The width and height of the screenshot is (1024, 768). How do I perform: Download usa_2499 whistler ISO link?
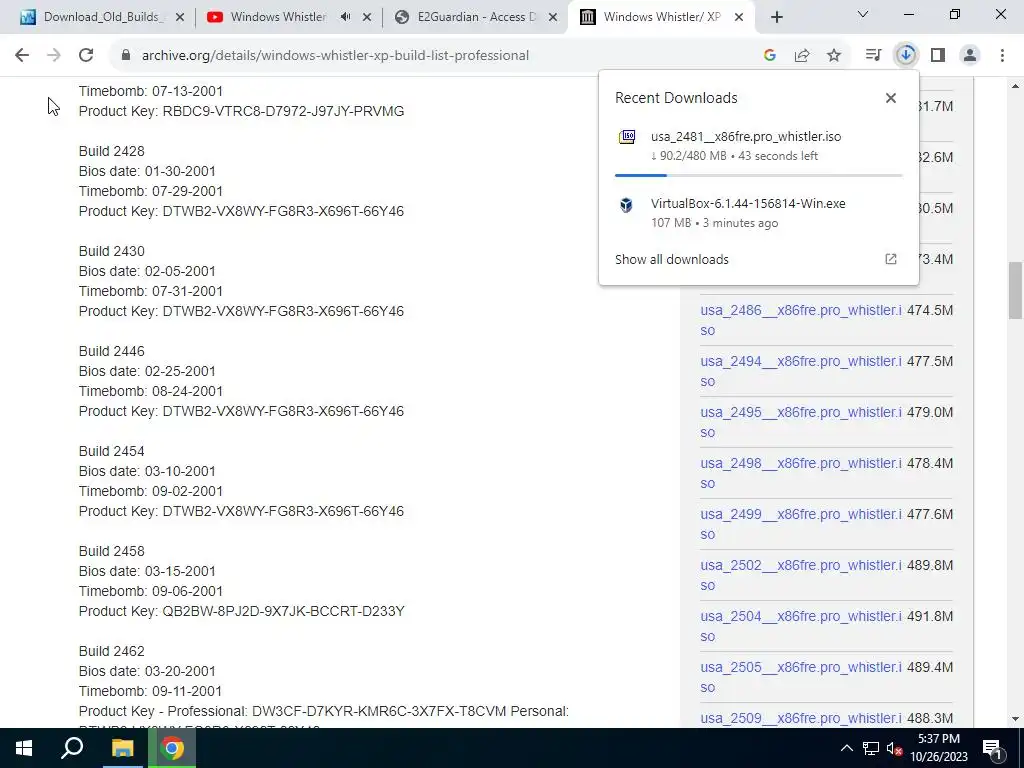[801, 524]
